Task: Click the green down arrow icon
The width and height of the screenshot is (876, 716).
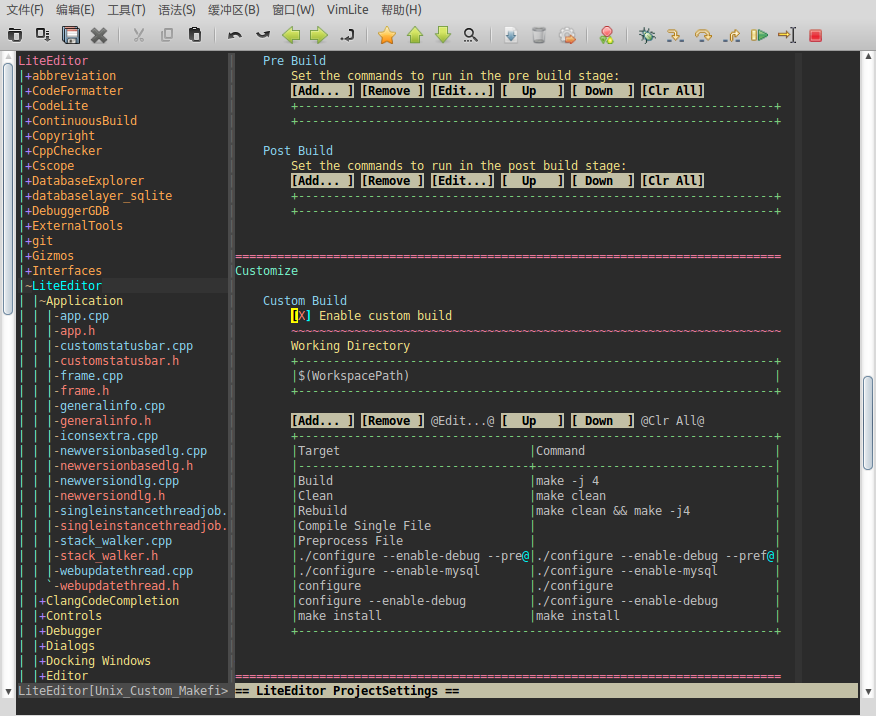Action: click(x=443, y=35)
